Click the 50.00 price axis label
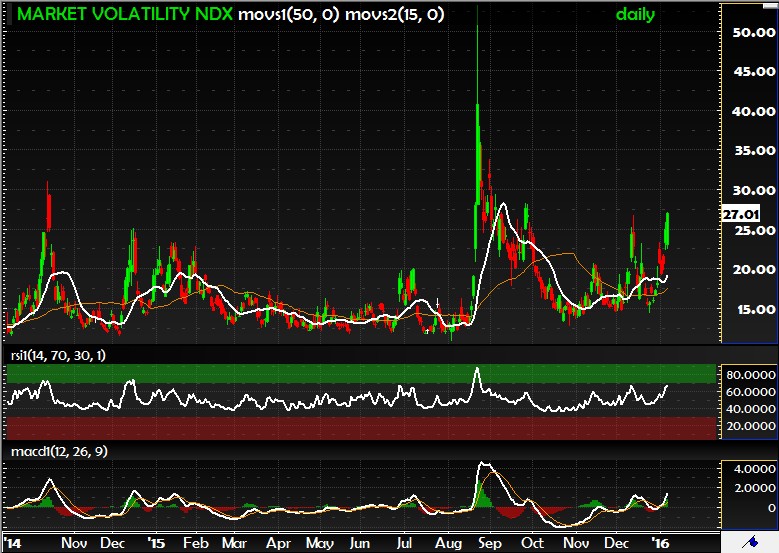 pos(750,32)
